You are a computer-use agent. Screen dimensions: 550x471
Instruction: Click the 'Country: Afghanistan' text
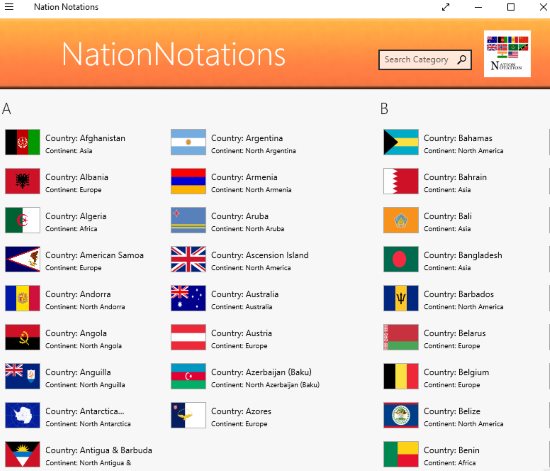pos(85,138)
